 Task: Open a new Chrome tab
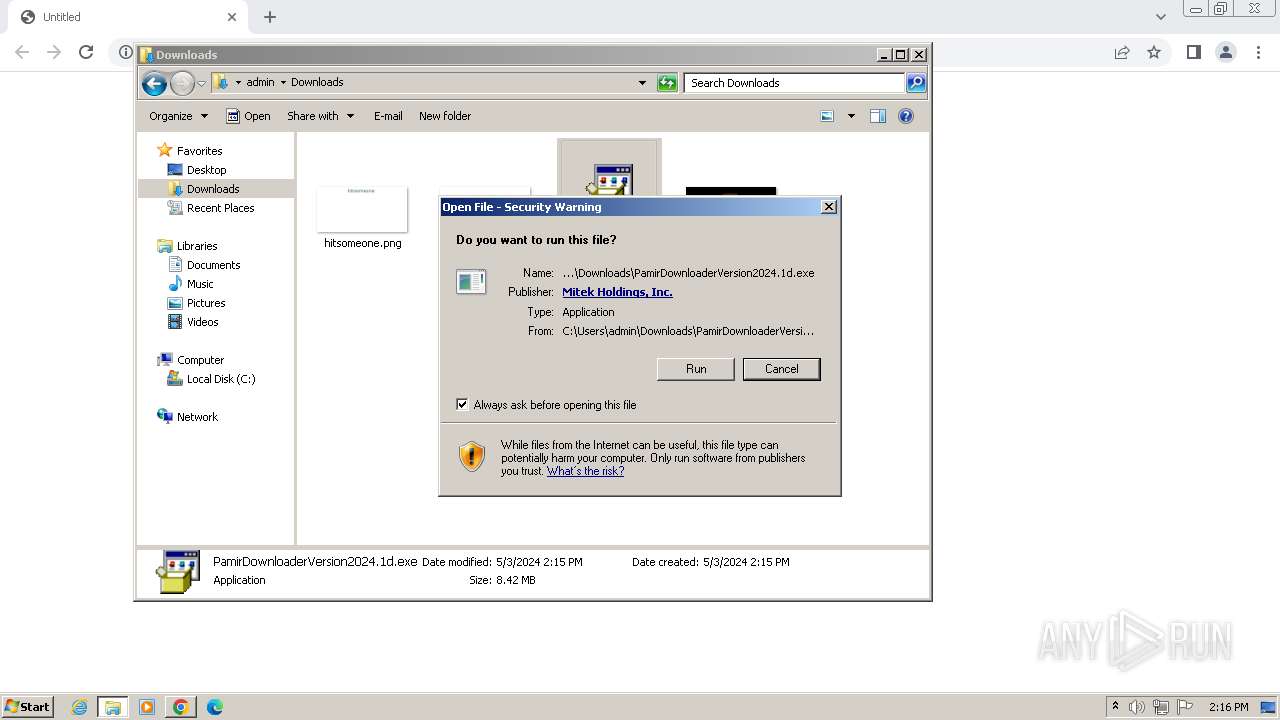click(x=270, y=17)
